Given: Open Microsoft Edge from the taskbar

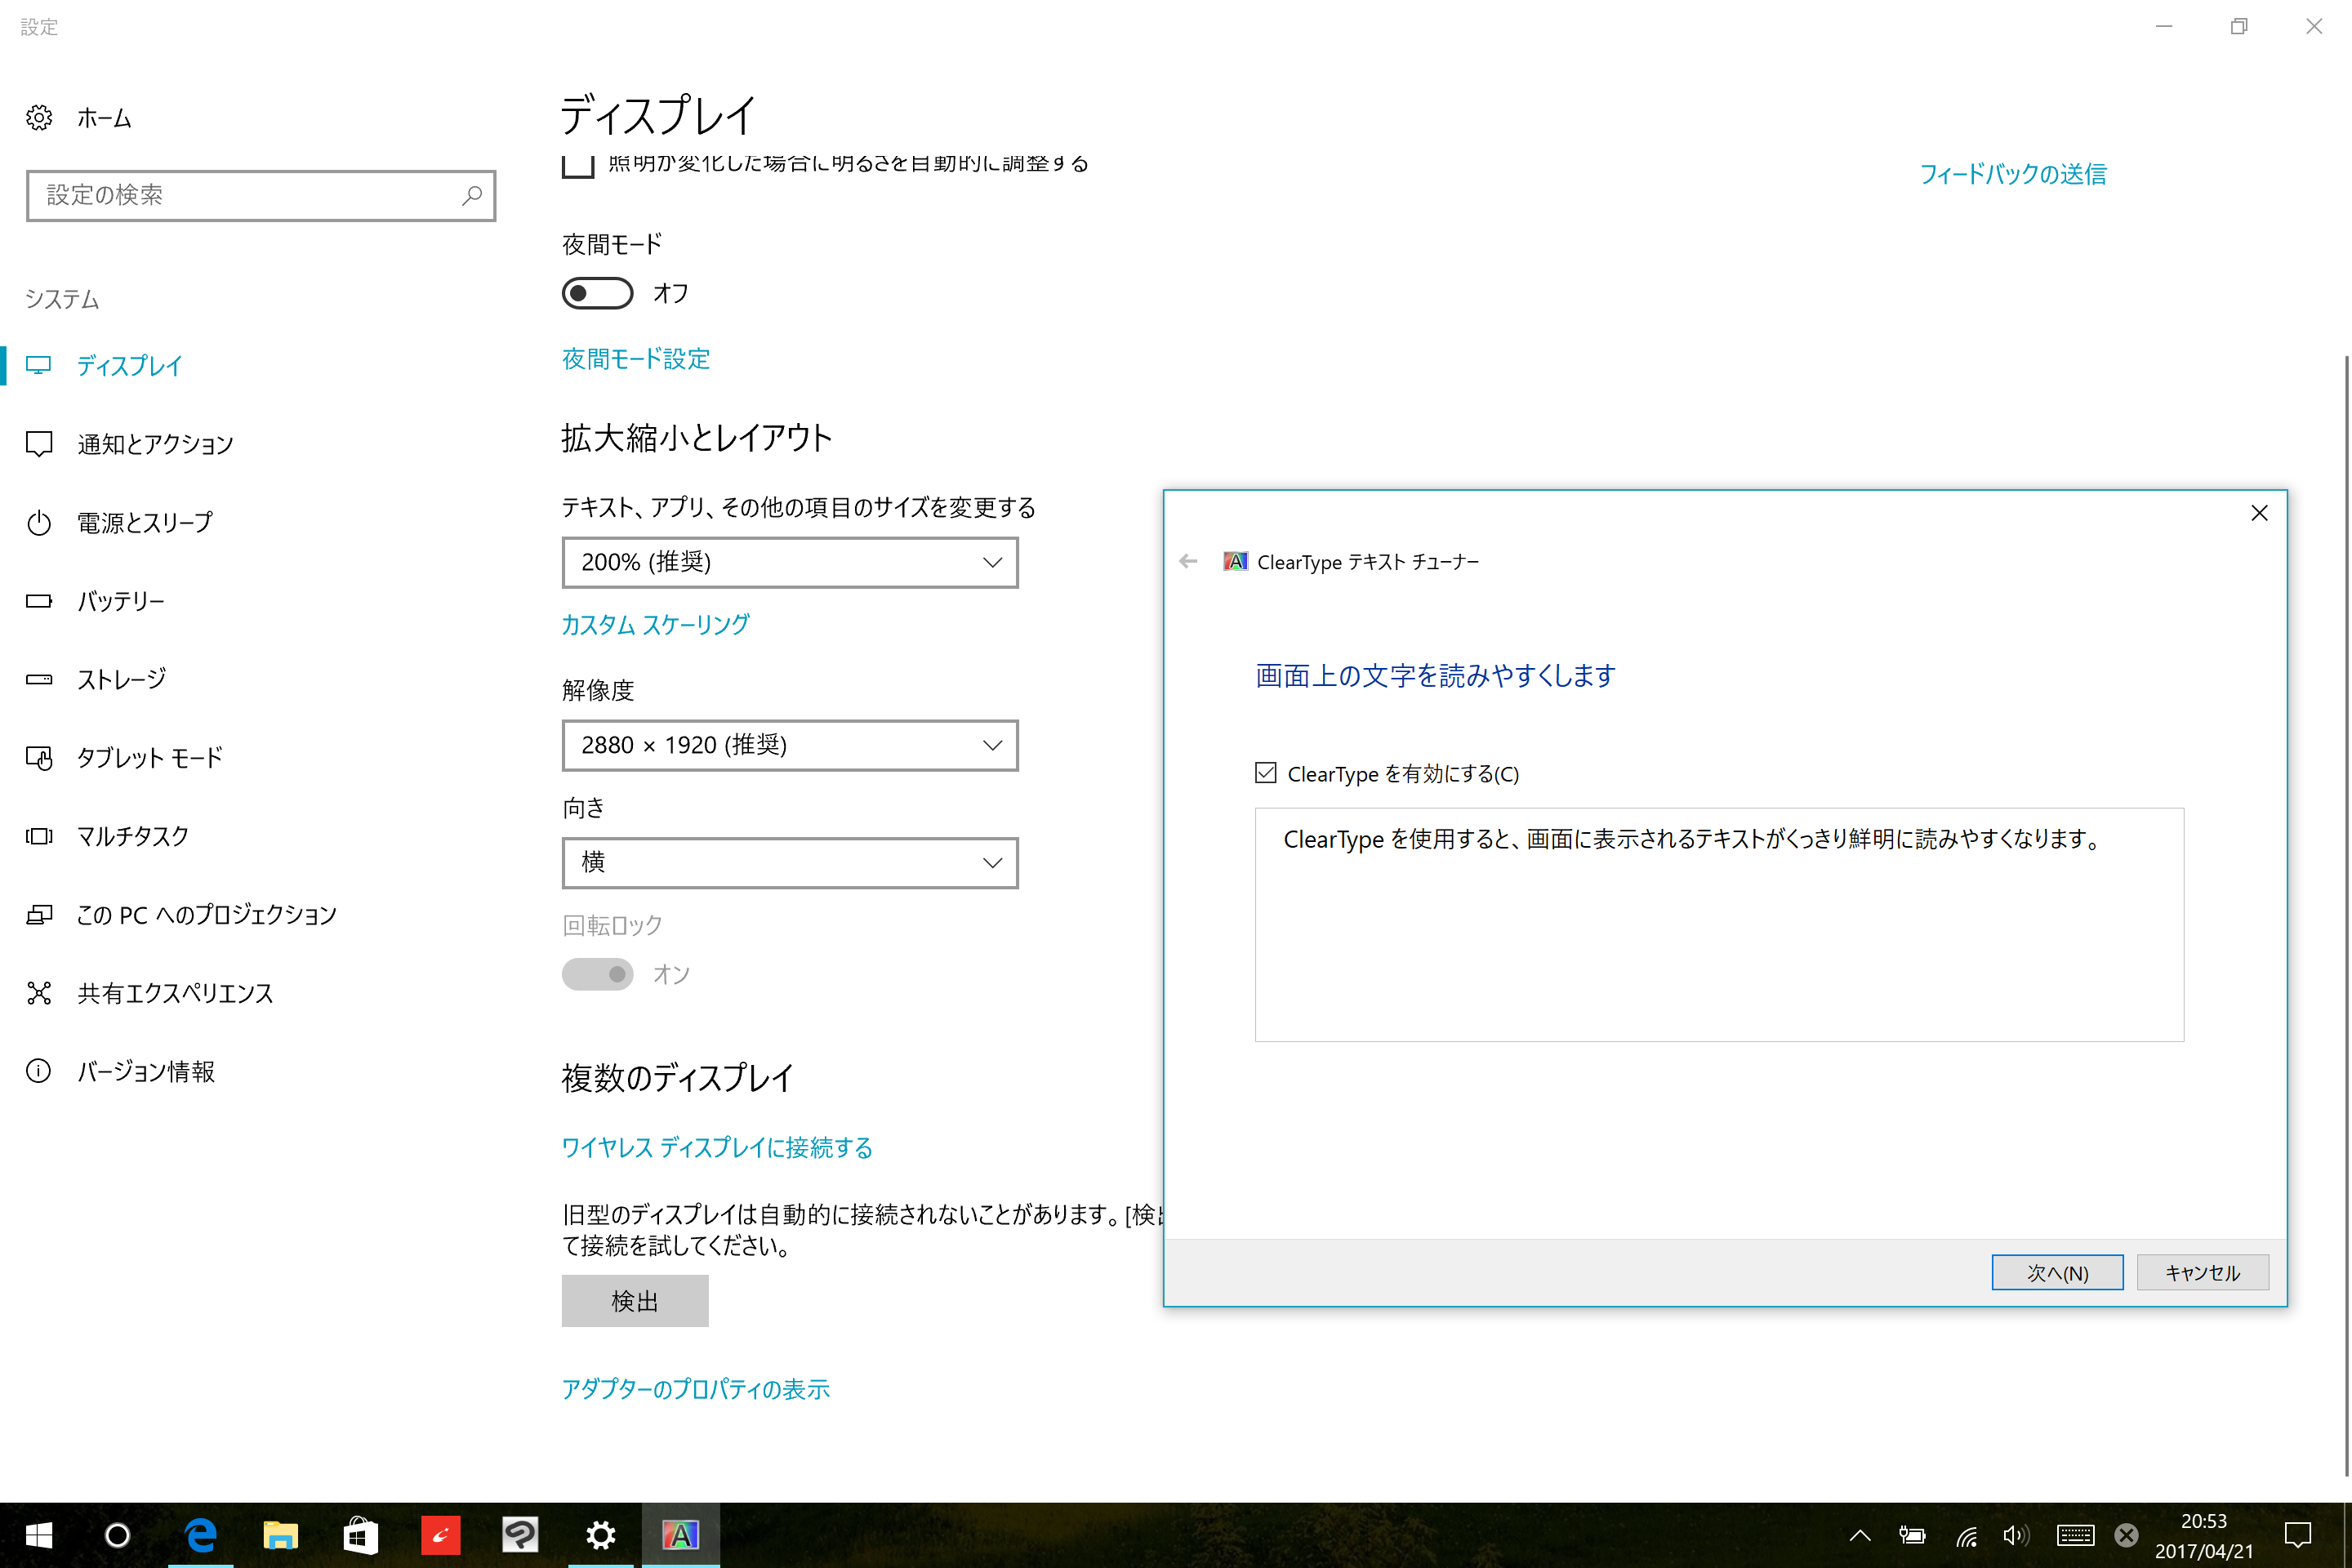Looking at the screenshot, I should pyautogui.click(x=201, y=1534).
